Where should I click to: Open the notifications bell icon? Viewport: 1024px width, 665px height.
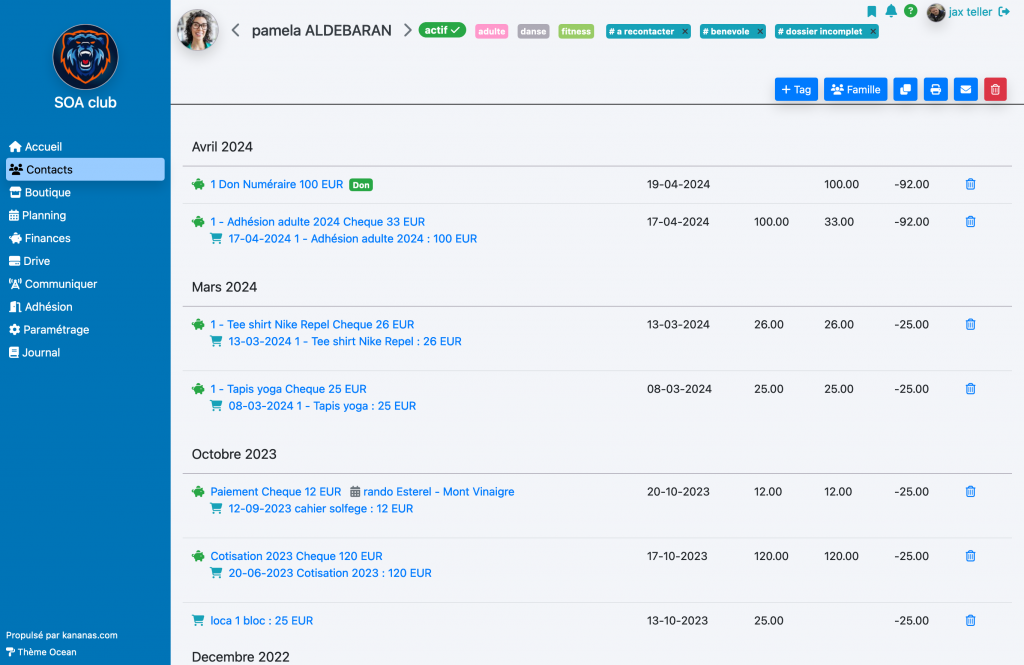[x=890, y=11]
